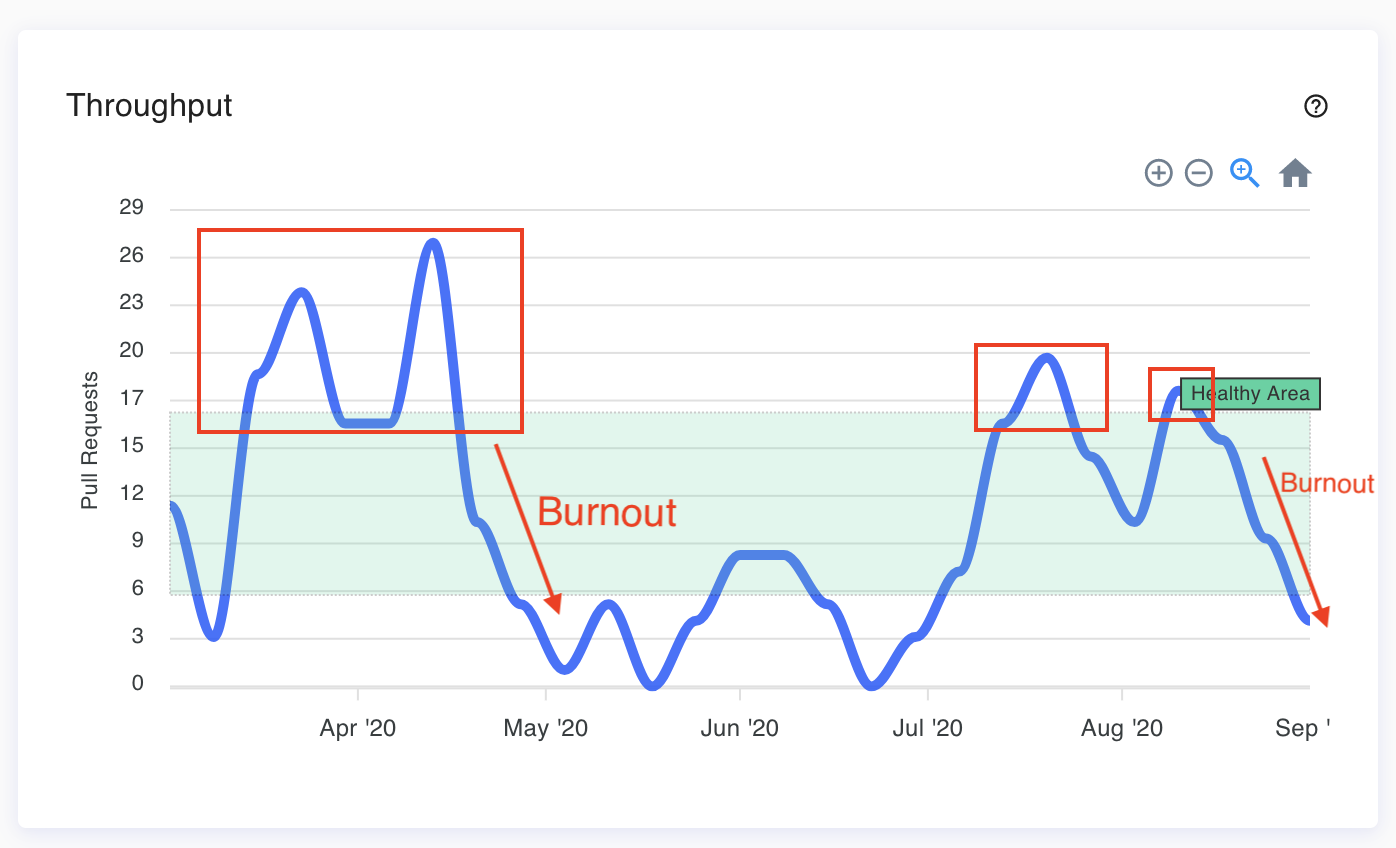Screen dimensions: 1396x848
Task: Click the home icon to reset chart view
Action: tap(1295, 172)
